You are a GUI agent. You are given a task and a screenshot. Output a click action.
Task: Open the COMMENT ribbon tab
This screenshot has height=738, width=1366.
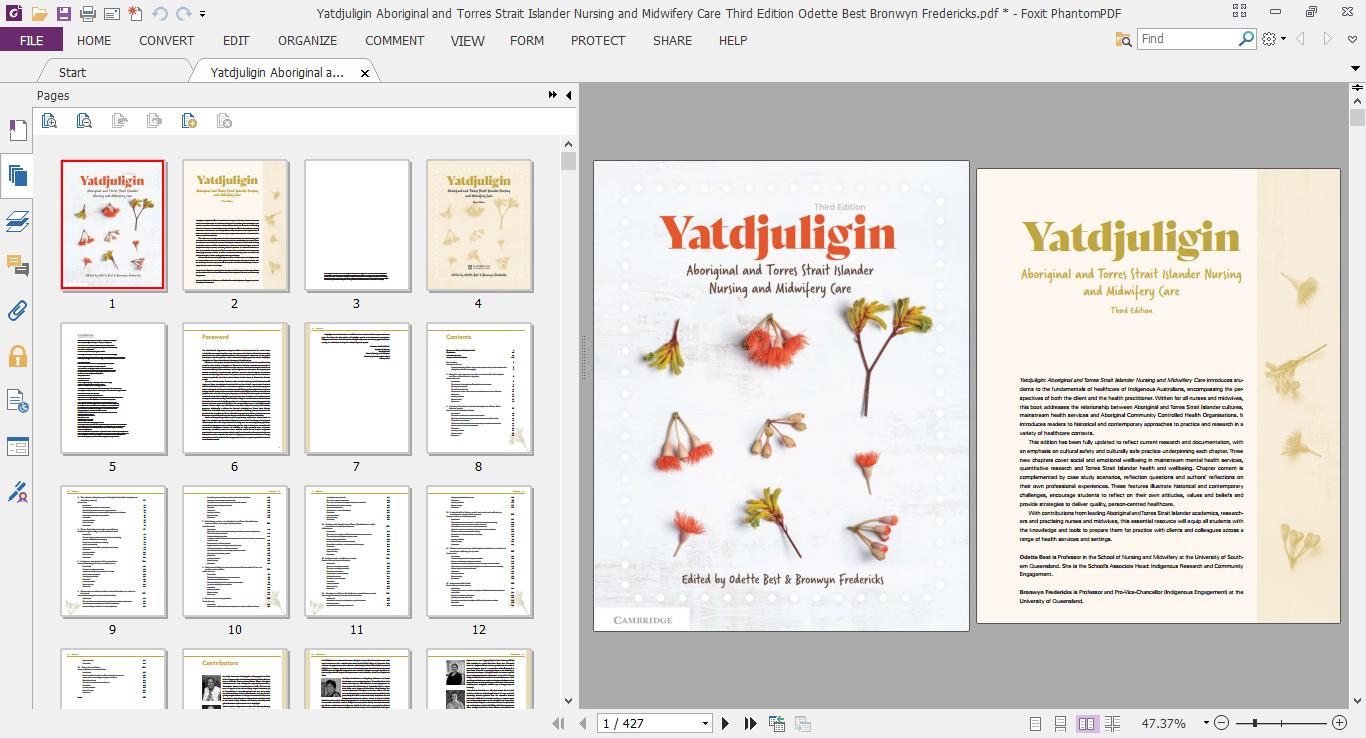394,40
